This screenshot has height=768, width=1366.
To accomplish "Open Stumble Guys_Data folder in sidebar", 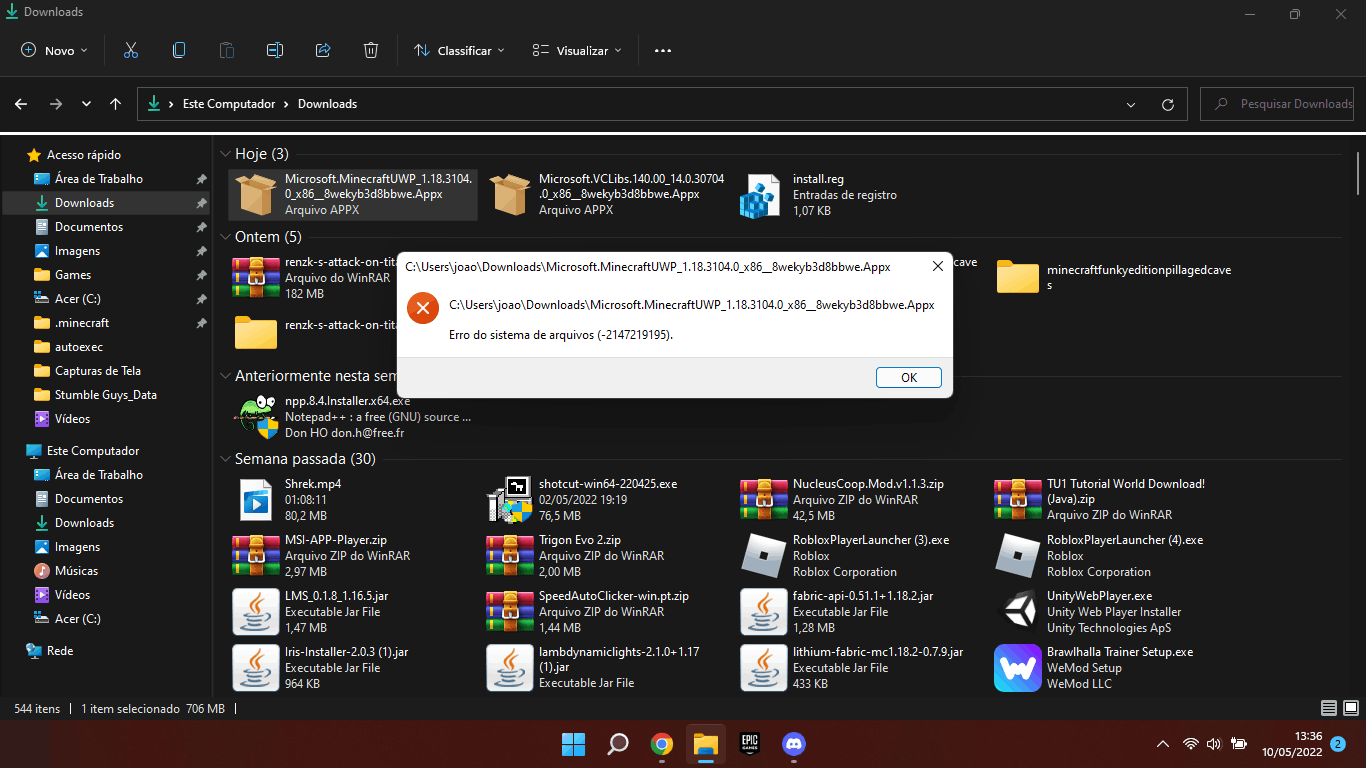I will pyautogui.click(x=106, y=395).
